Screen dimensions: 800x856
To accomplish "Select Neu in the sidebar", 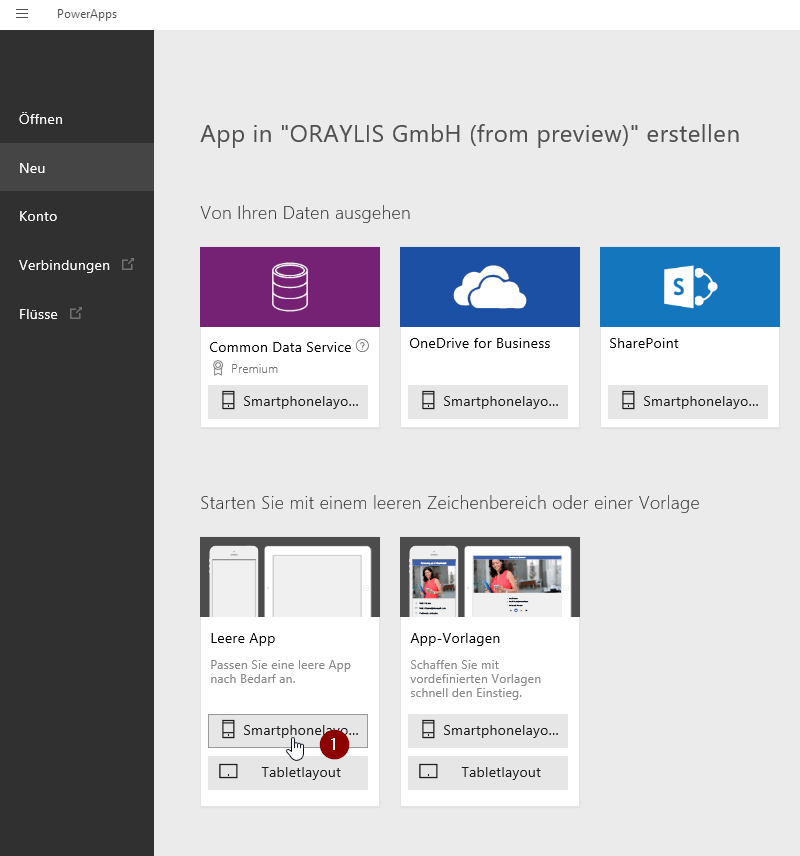I will 77,168.
